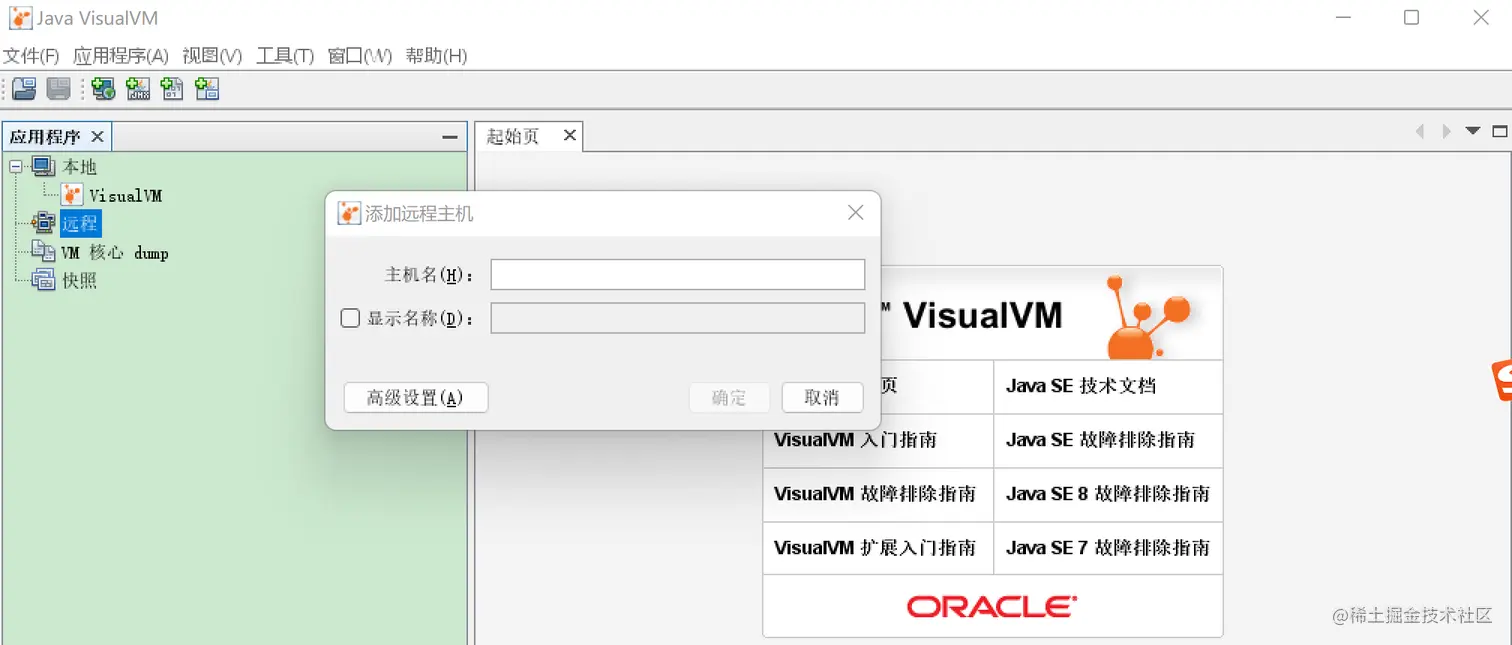Click the Java VisualVM title bar icon
The width and height of the screenshot is (1512, 645).
tap(20, 18)
